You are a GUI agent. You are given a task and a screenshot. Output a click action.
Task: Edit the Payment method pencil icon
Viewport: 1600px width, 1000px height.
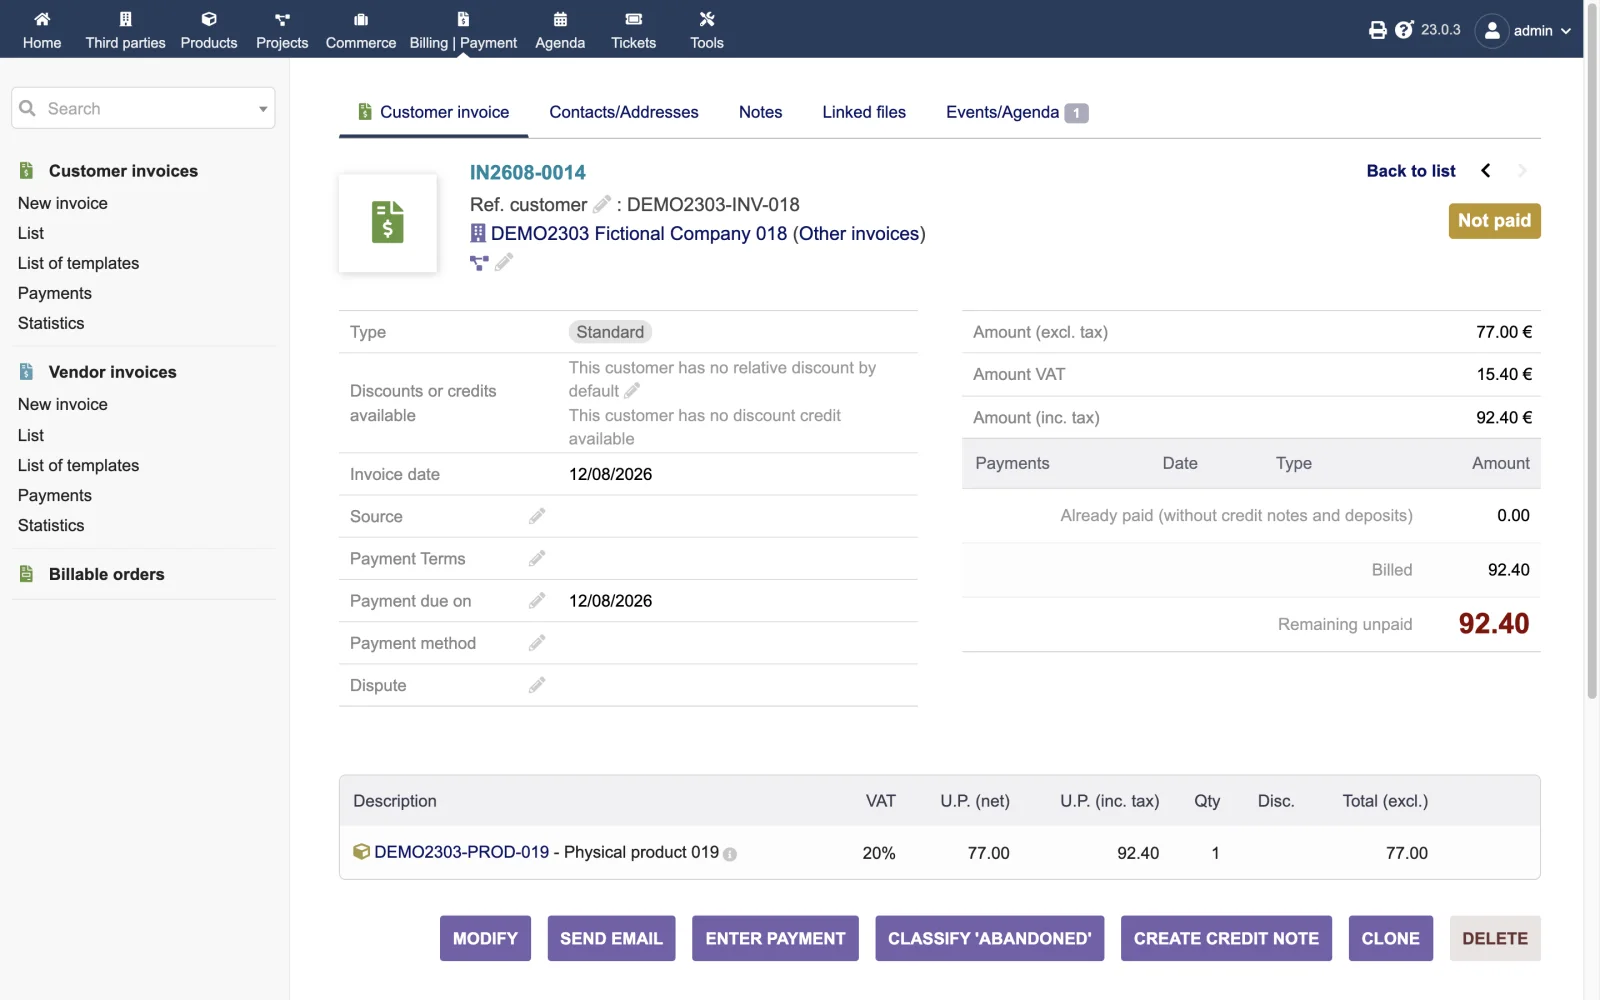pos(537,643)
